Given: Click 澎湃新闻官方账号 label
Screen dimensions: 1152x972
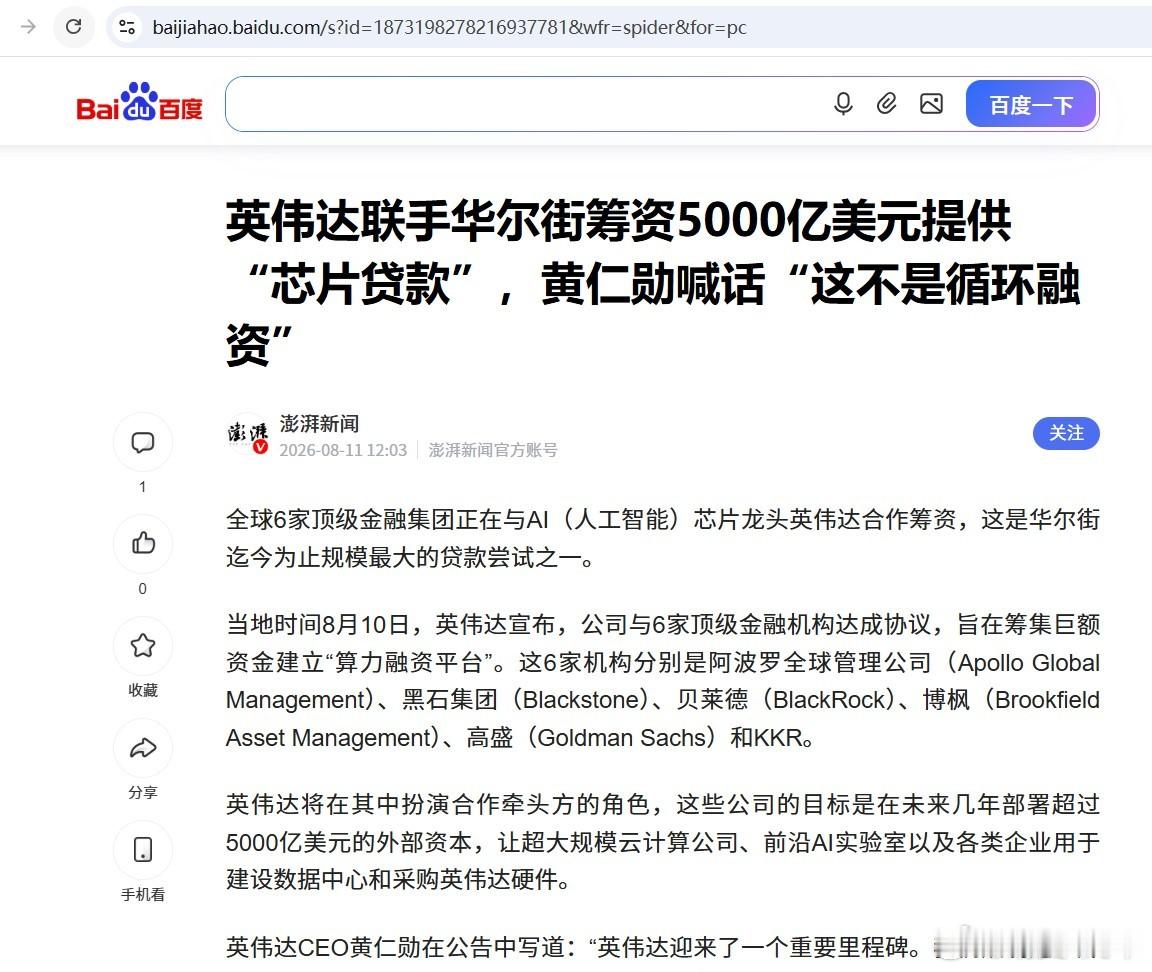Looking at the screenshot, I should [493, 450].
